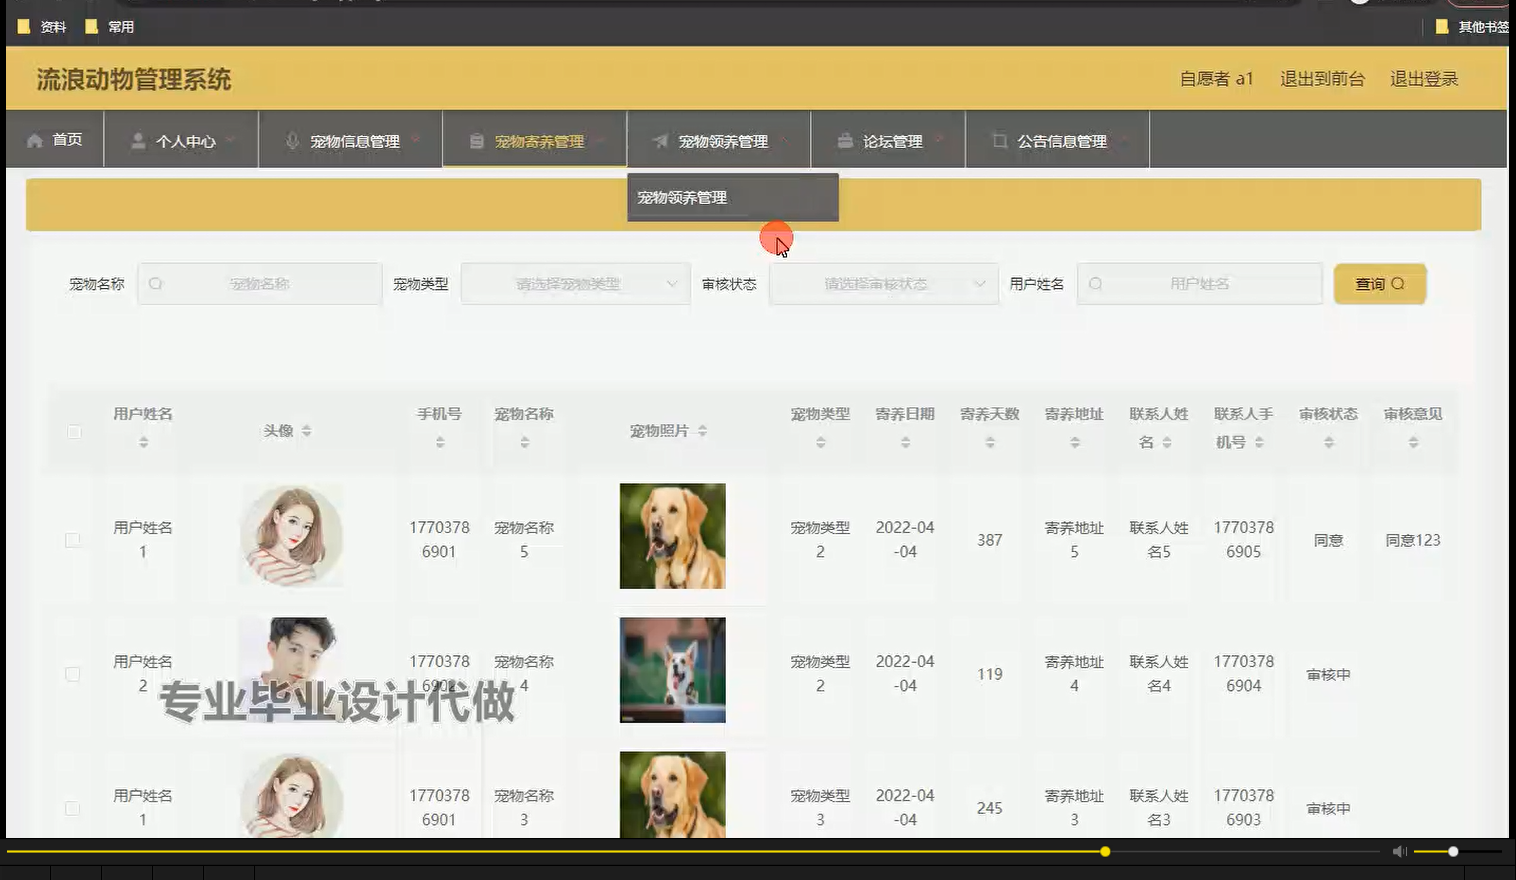Check the row checkbox for 用户姓名2
The width and height of the screenshot is (1516, 880).
[x=72, y=674]
